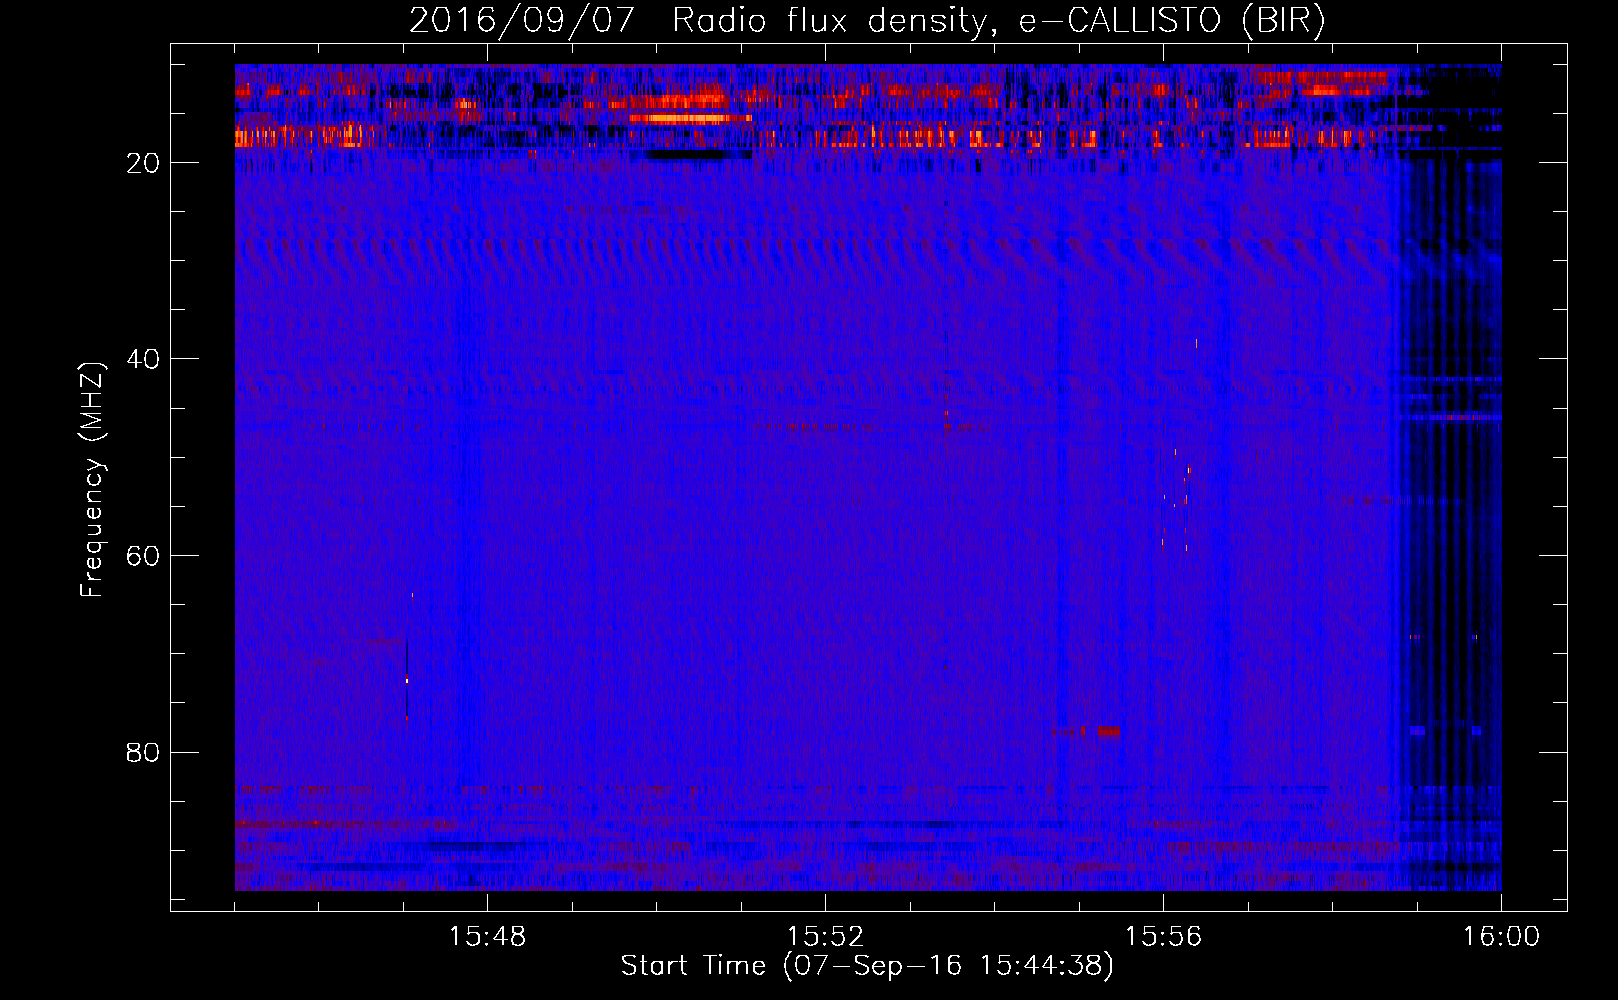Click the 60 frequency tick label
This screenshot has height=1000, width=1618.
point(143,556)
